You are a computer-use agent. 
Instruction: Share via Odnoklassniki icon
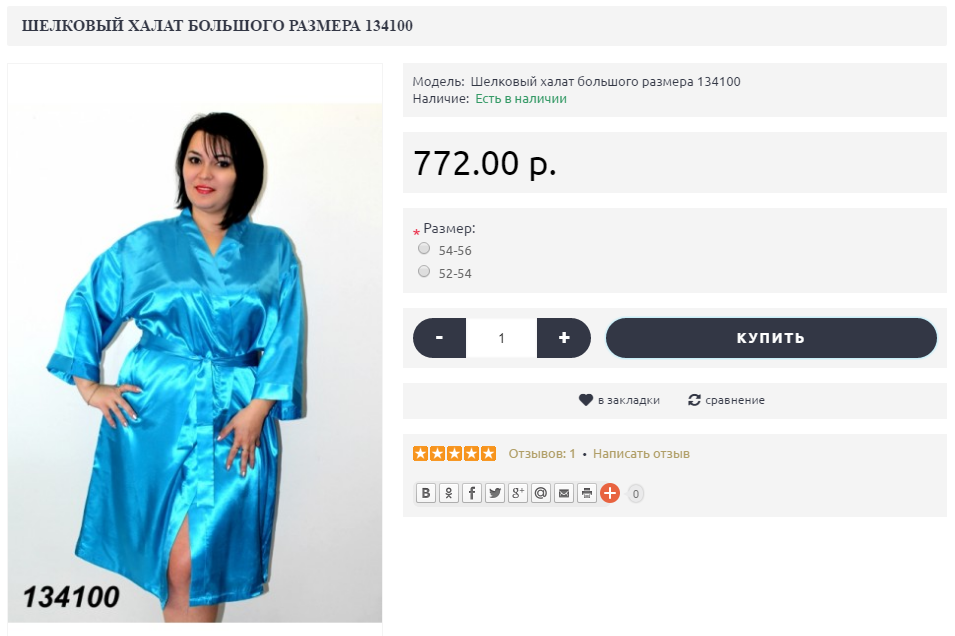coord(449,493)
